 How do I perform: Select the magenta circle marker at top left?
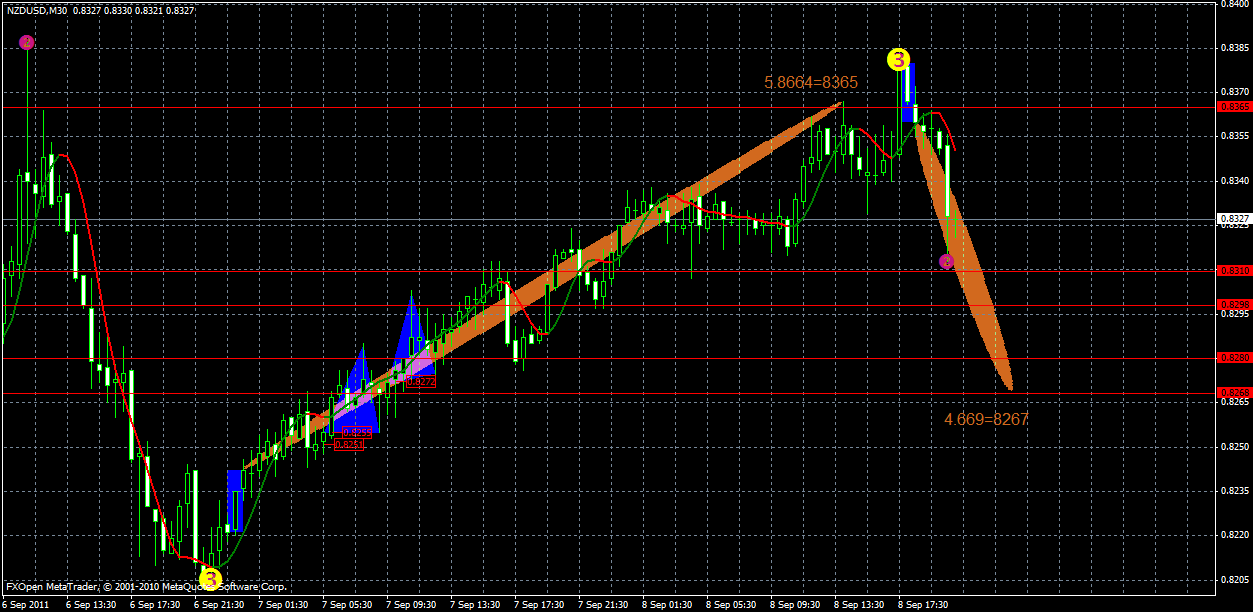pyautogui.click(x=25, y=42)
